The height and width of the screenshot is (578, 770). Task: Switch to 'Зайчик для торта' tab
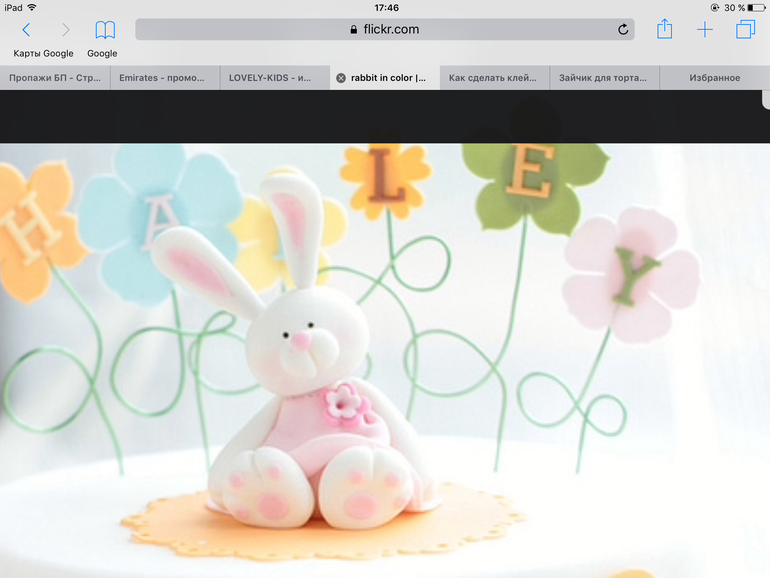(x=603, y=78)
